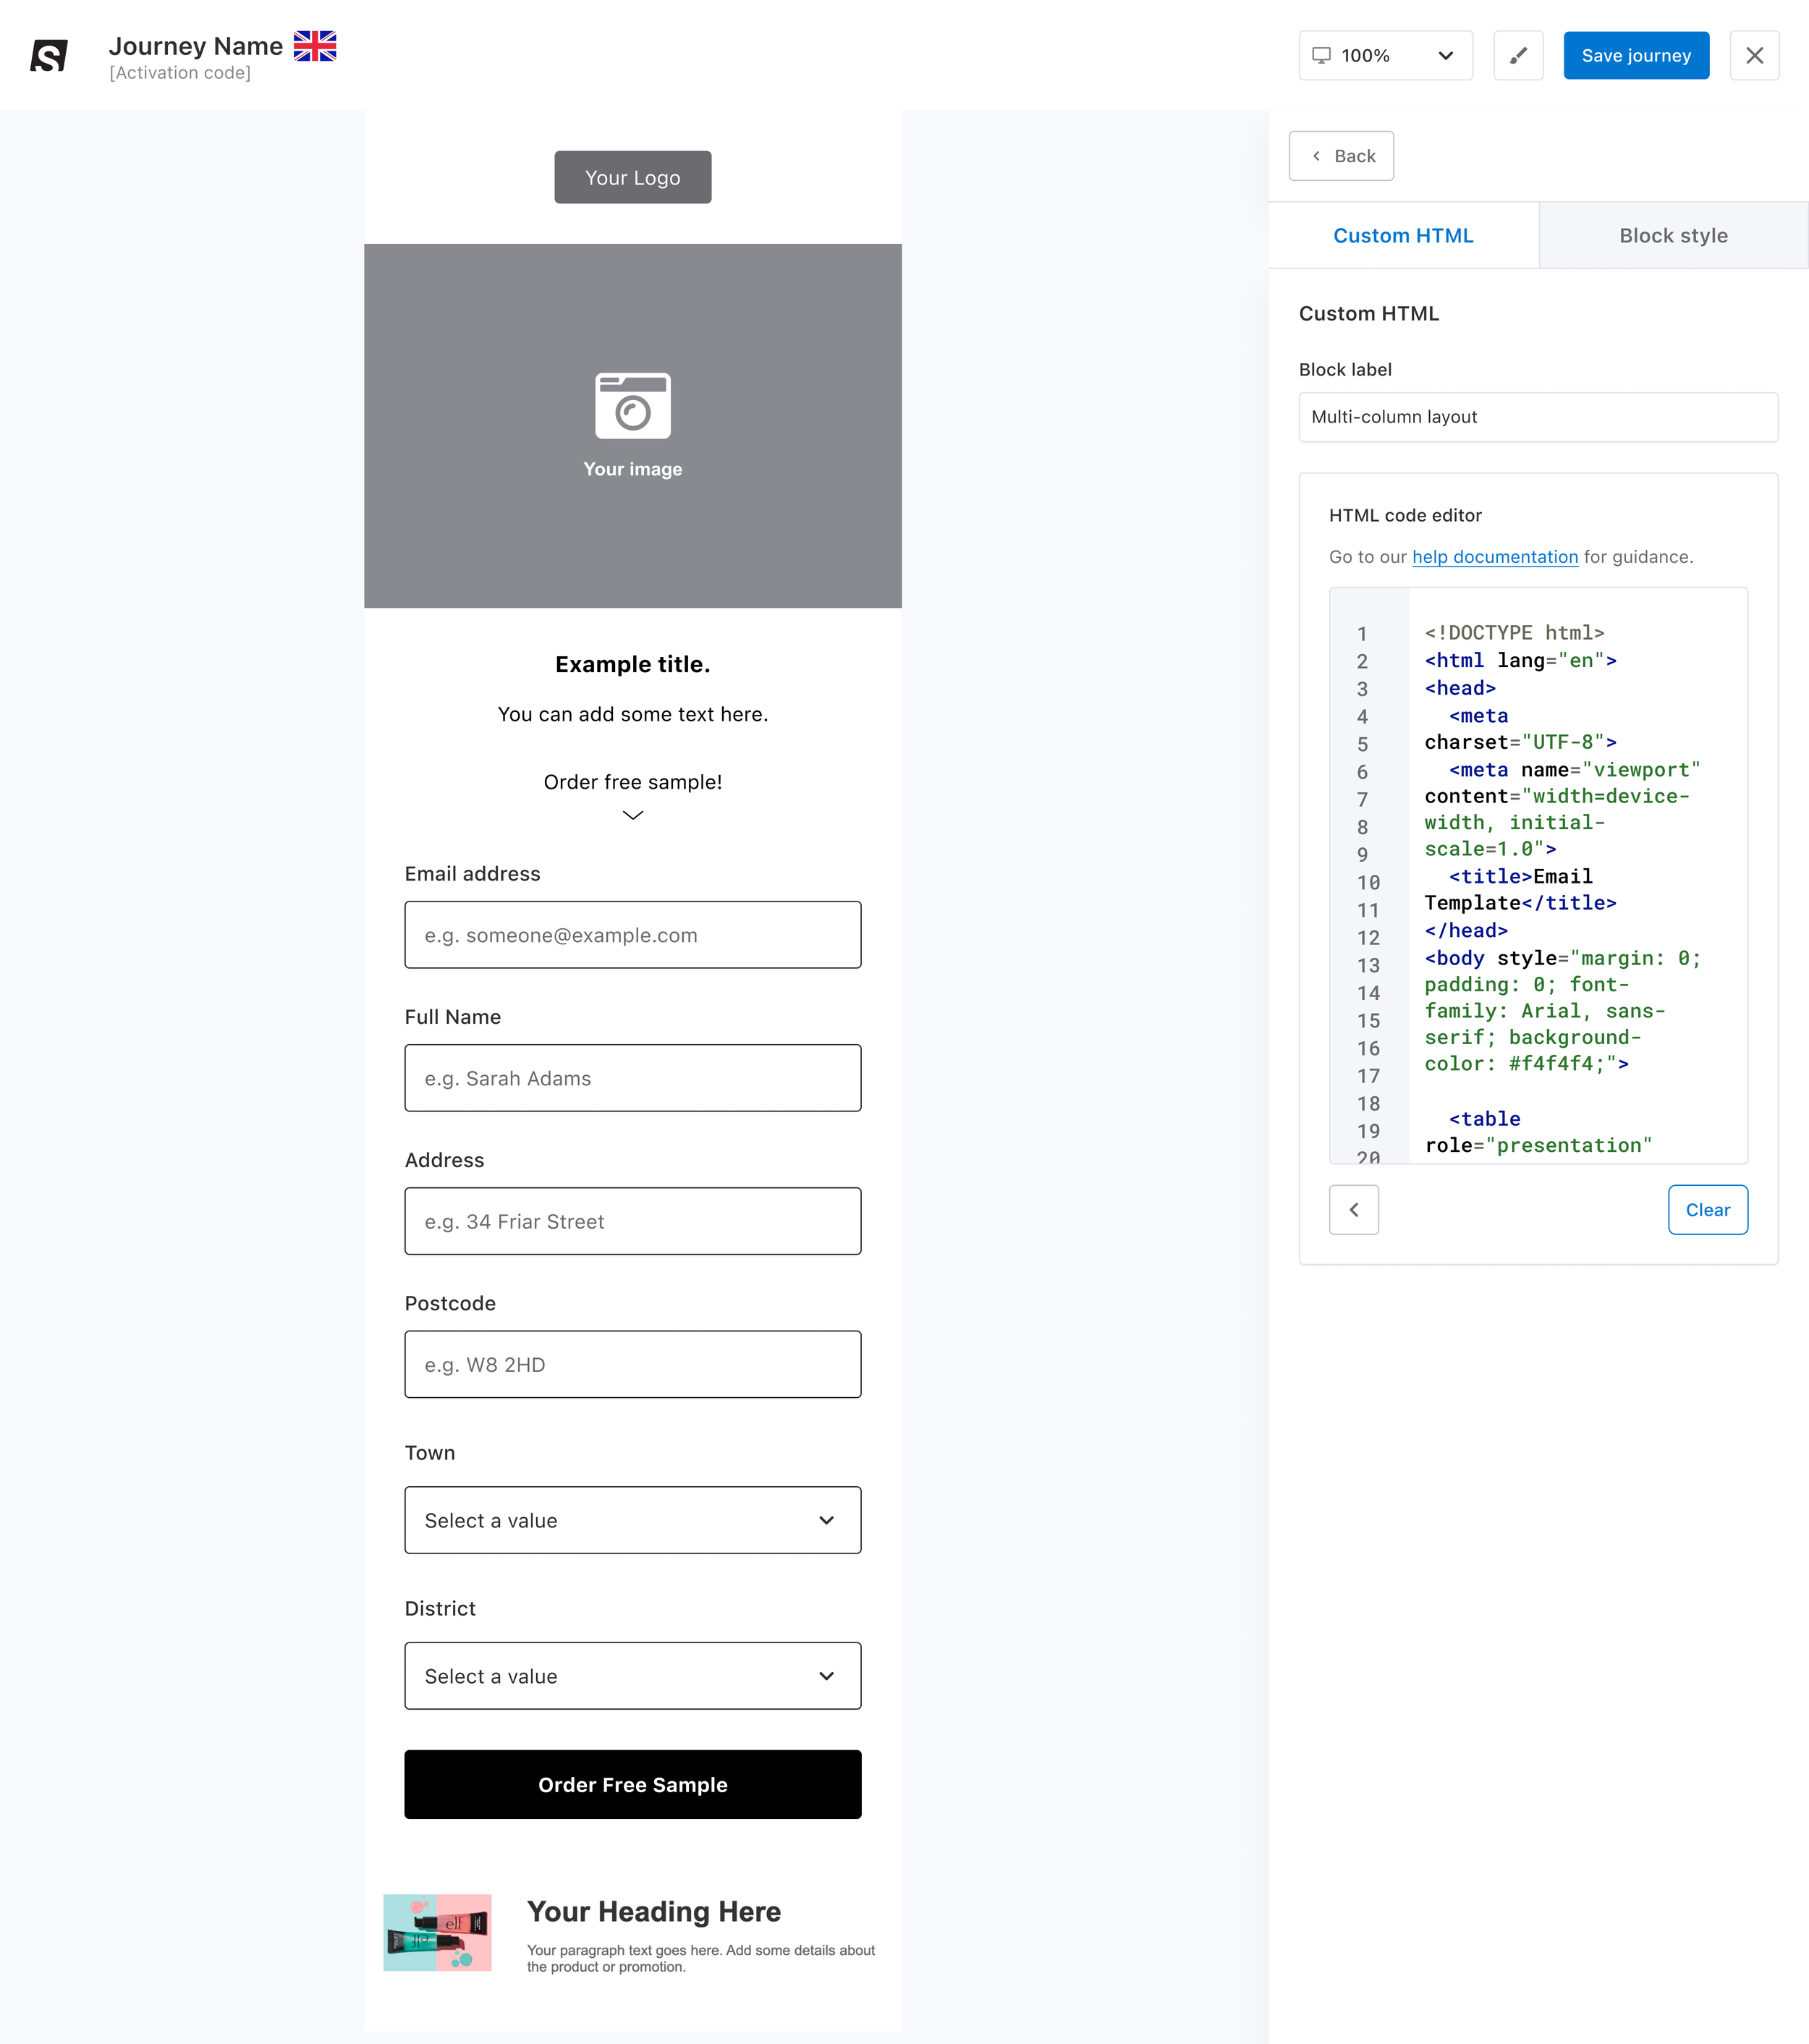Go back using the Back button
This screenshot has width=1809, height=2044.
coord(1341,156)
